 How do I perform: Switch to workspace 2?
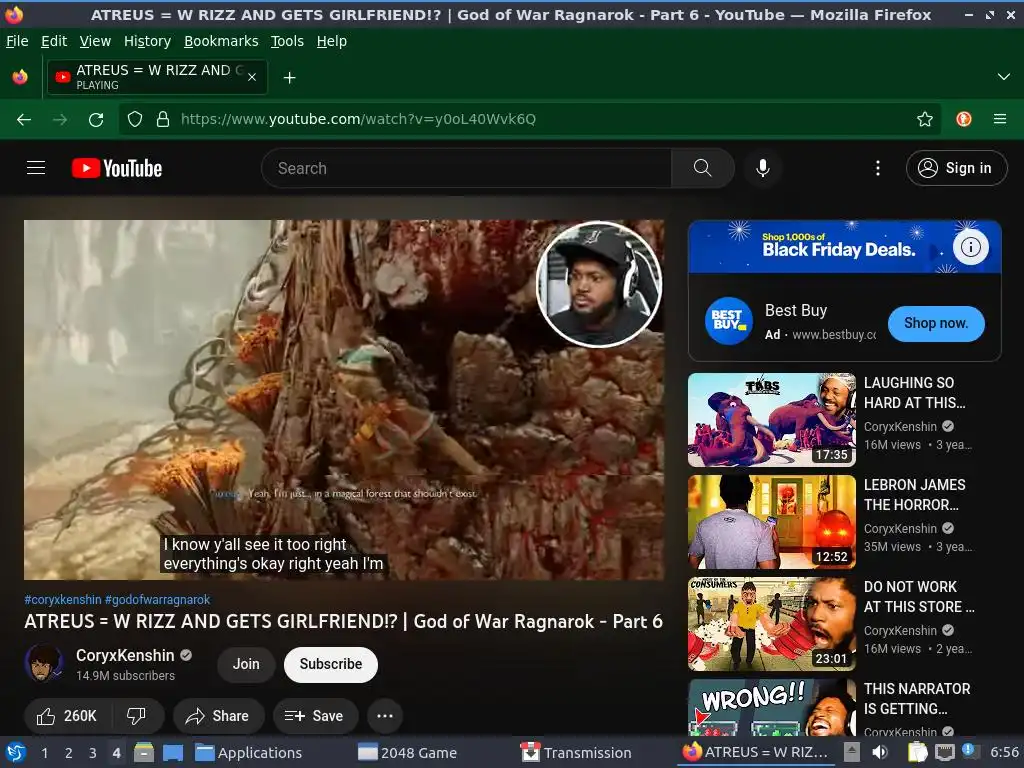[x=69, y=753]
